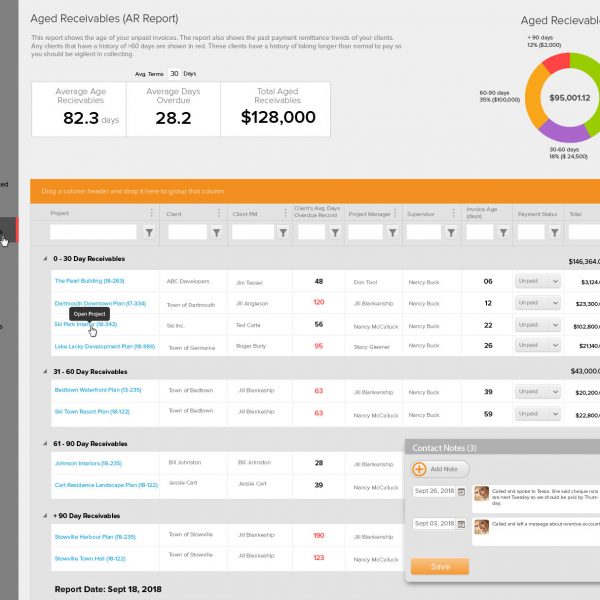600x600 pixels.
Task: Click the Payment Status column header
Action: click(537, 214)
